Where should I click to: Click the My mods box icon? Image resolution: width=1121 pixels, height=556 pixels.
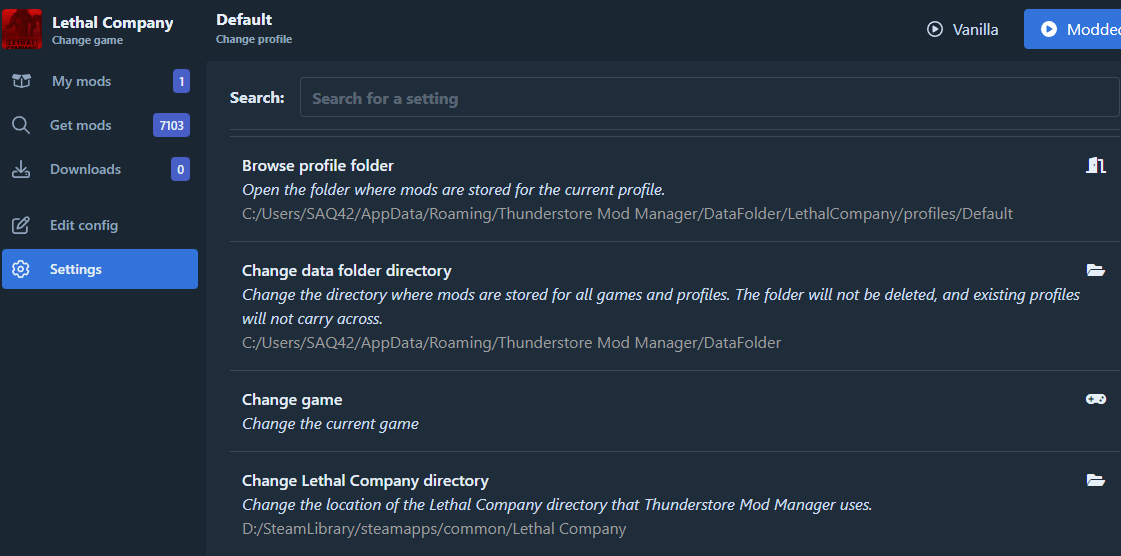coord(21,81)
